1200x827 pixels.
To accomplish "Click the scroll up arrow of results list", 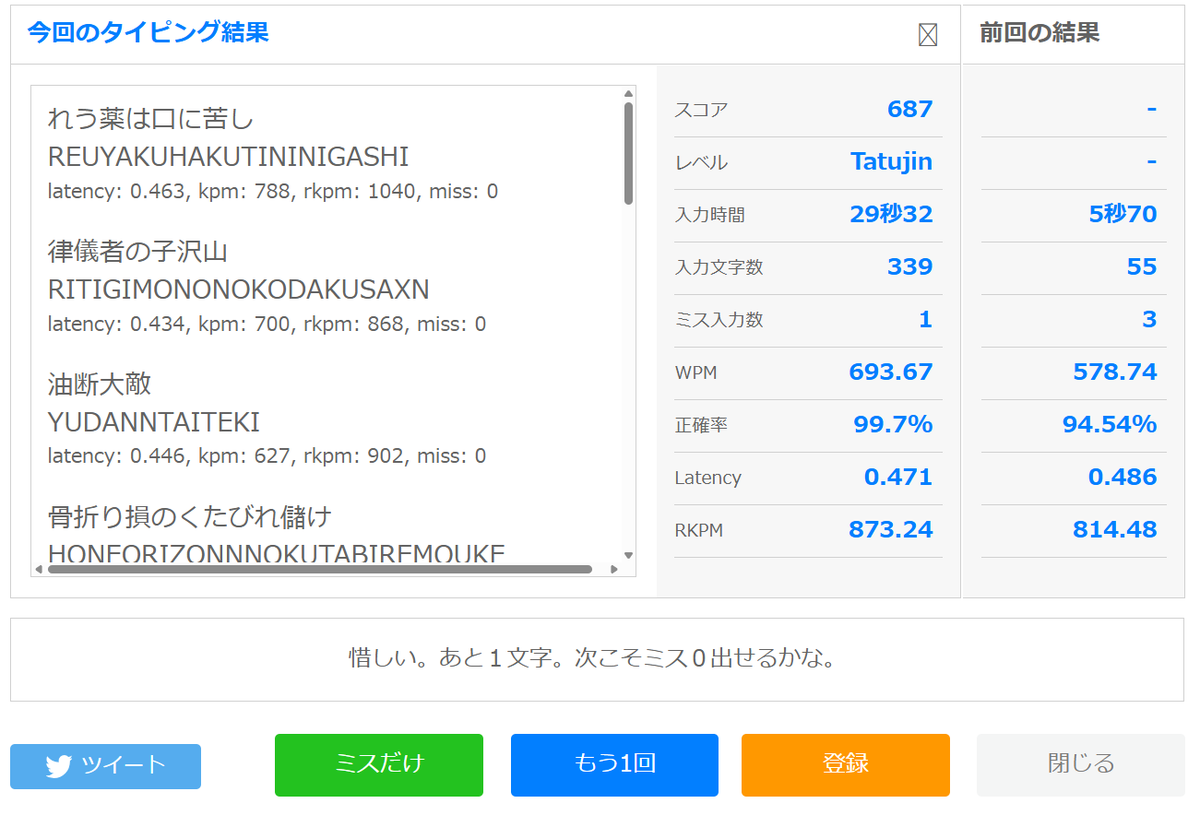I will tap(628, 92).
